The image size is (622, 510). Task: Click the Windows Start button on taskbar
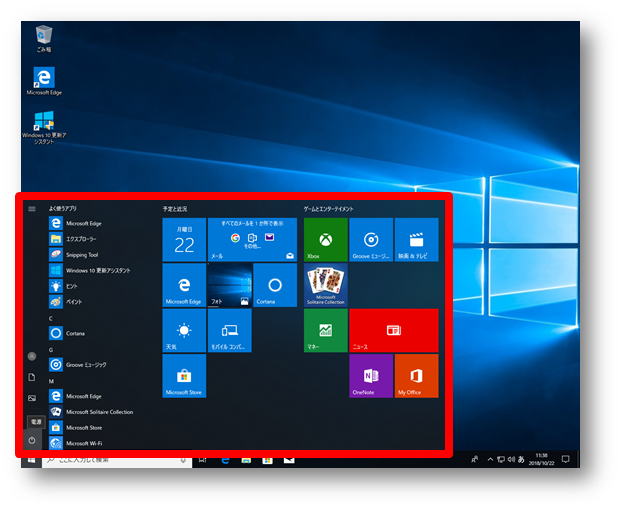(x=31, y=460)
